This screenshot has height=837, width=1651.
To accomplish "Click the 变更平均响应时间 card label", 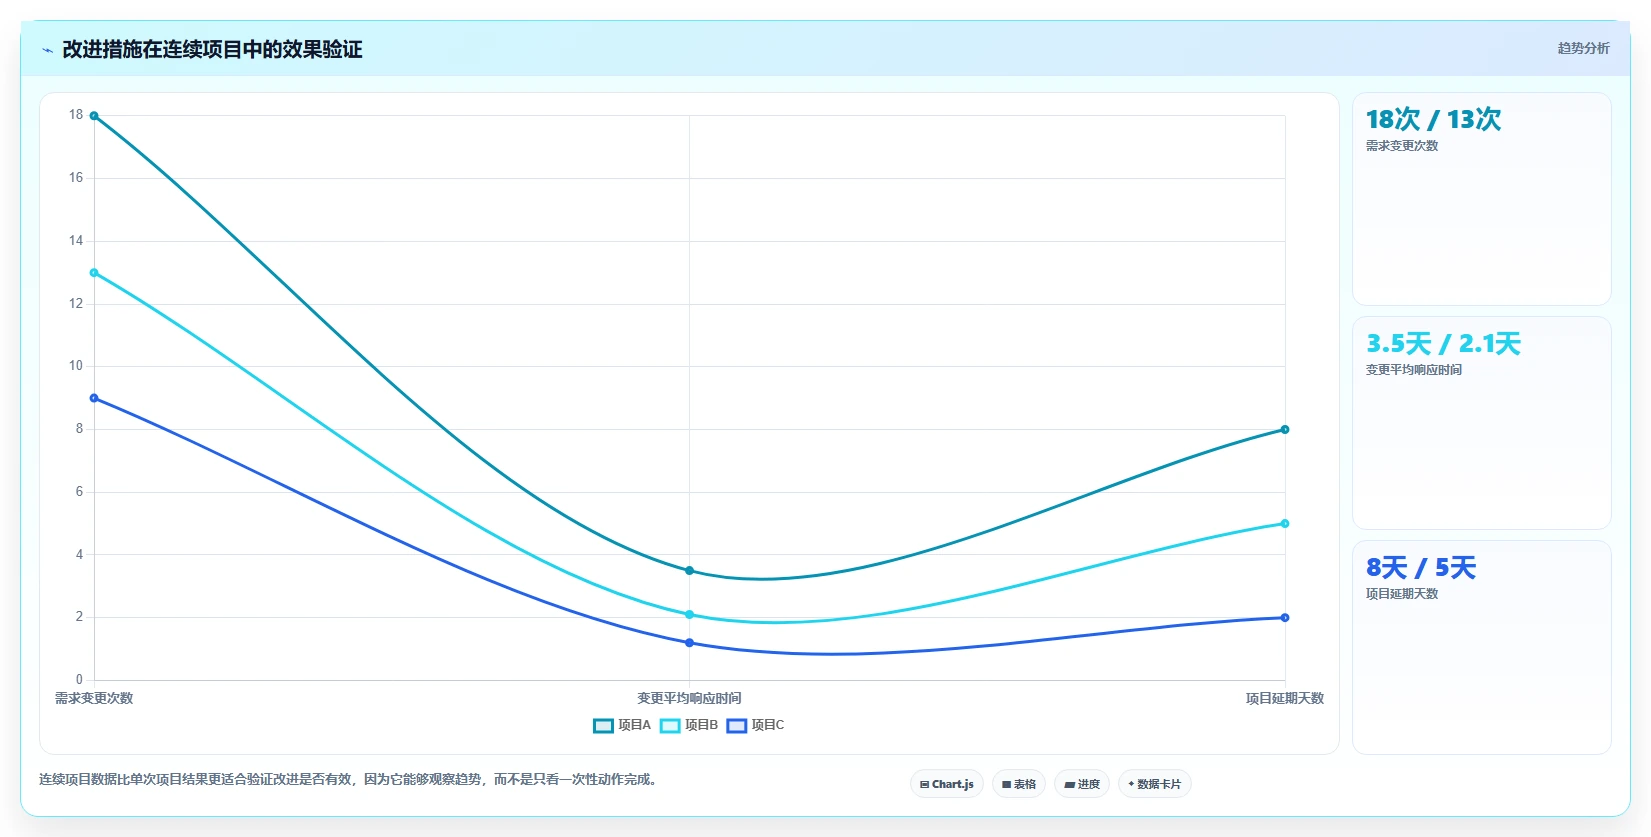I will [x=1414, y=370].
